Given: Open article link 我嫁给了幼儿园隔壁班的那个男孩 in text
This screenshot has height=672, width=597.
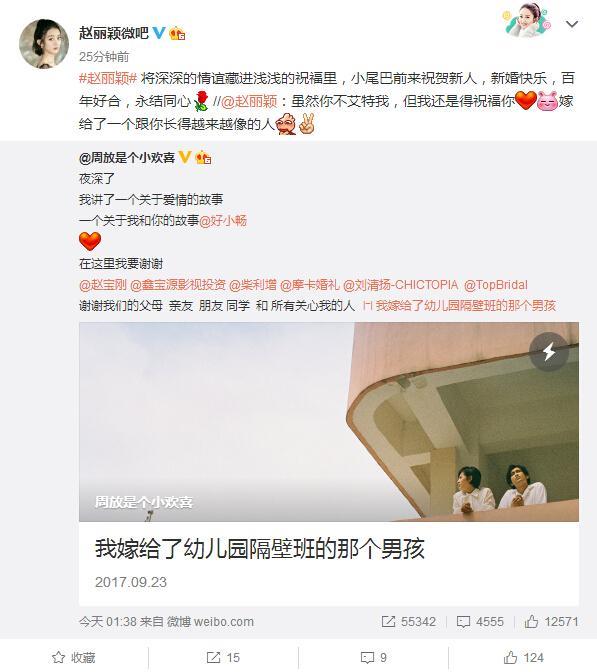Looking at the screenshot, I should point(459,306).
